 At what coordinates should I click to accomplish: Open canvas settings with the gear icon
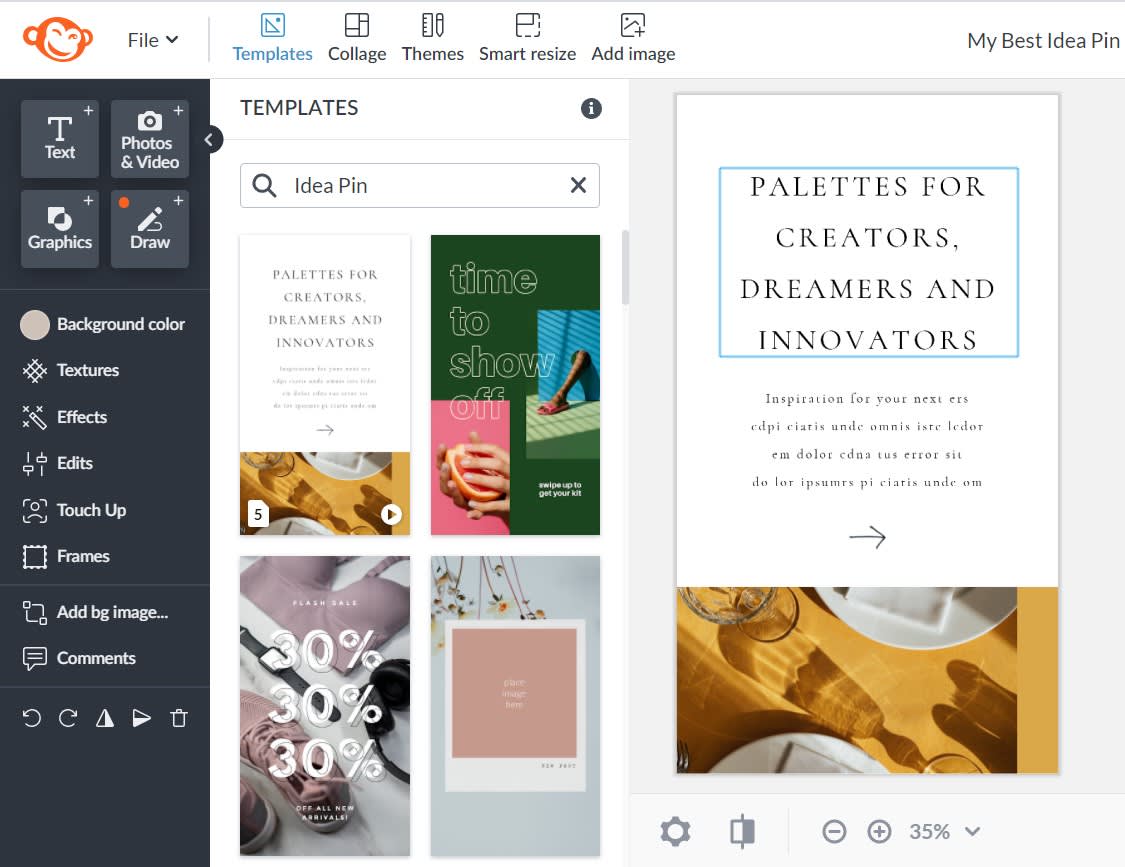tap(675, 832)
